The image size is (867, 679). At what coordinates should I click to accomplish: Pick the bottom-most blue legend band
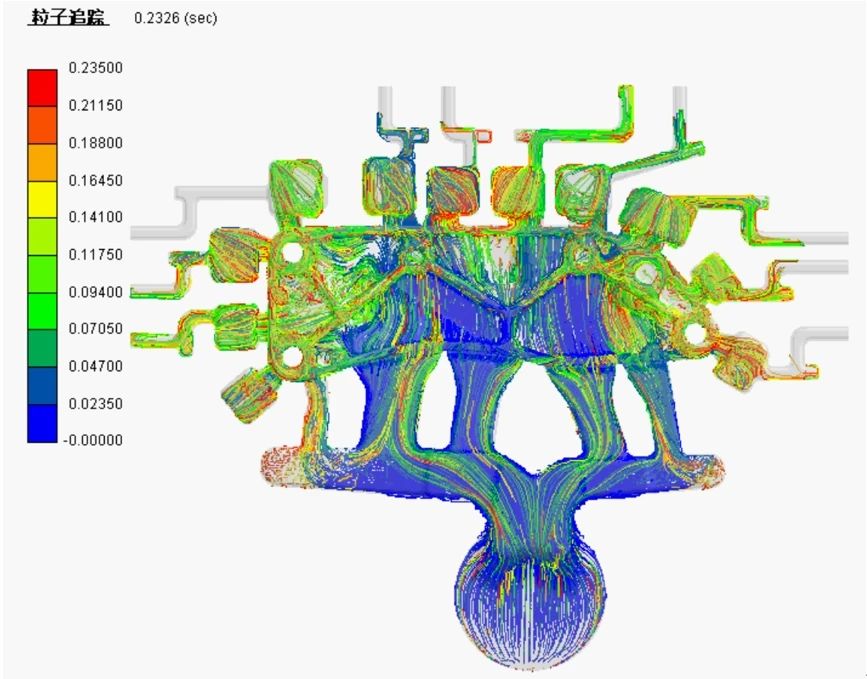click(x=42, y=422)
